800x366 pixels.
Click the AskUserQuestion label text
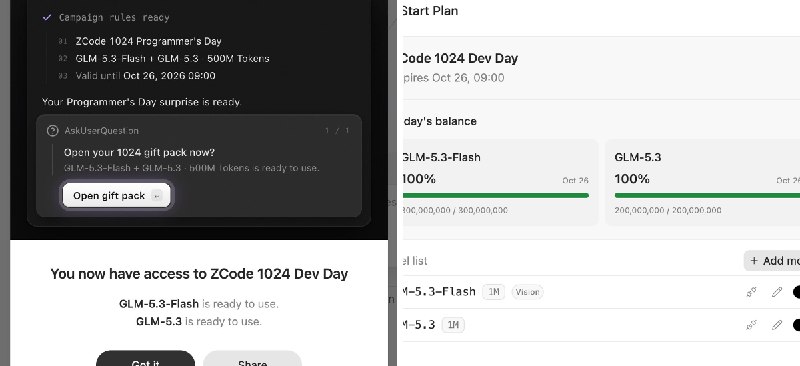pyautogui.click(x=101, y=131)
